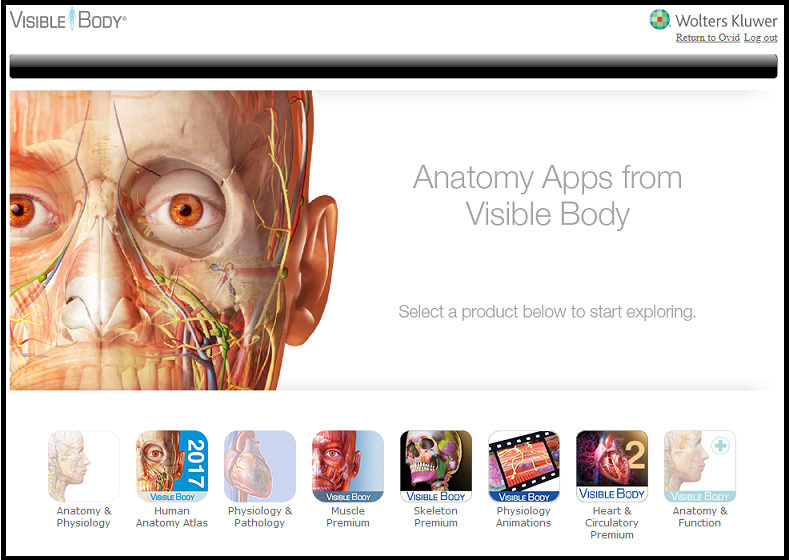Image resolution: width=789 pixels, height=560 pixels.
Task: Click the "Anatomy & Function" text label
Action: pos(700,517)
